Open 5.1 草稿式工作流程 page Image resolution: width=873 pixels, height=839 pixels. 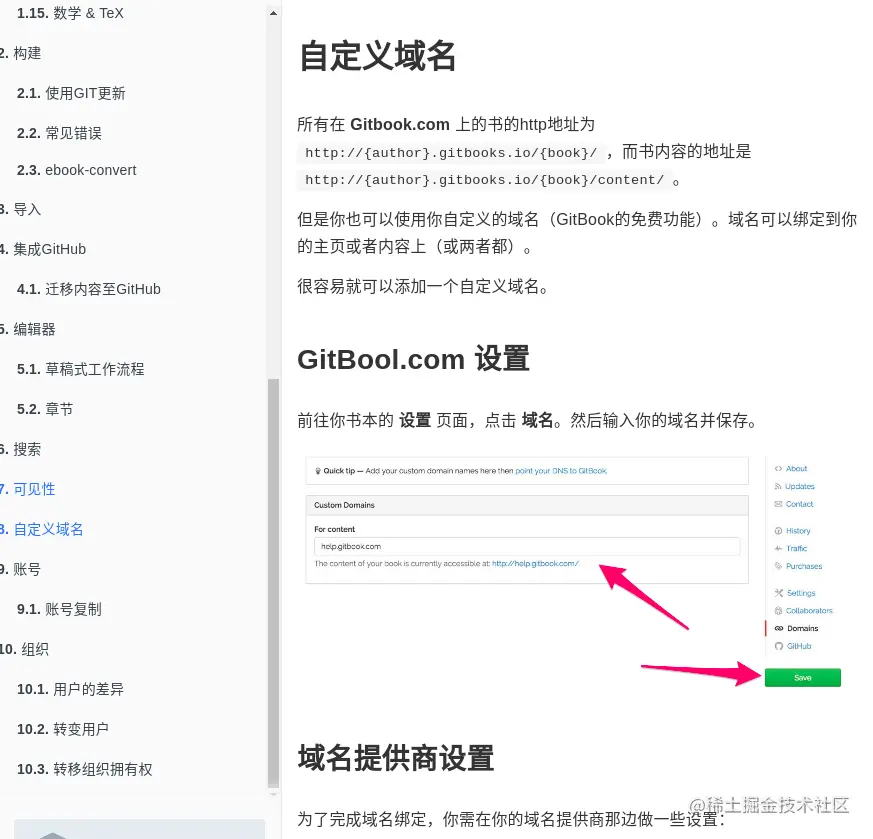(x=81, y=370)
